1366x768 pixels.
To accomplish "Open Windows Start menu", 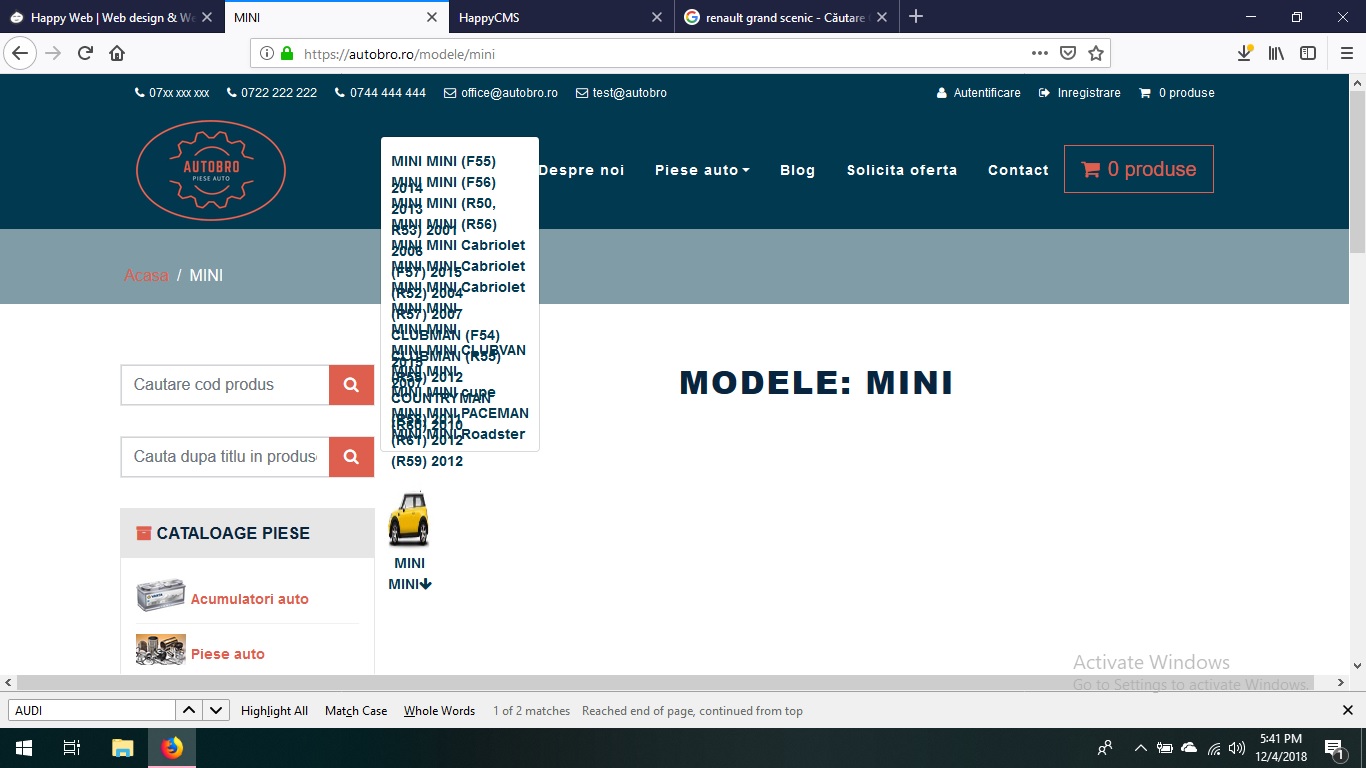I will pyautogui.click(x=24, y=748).
